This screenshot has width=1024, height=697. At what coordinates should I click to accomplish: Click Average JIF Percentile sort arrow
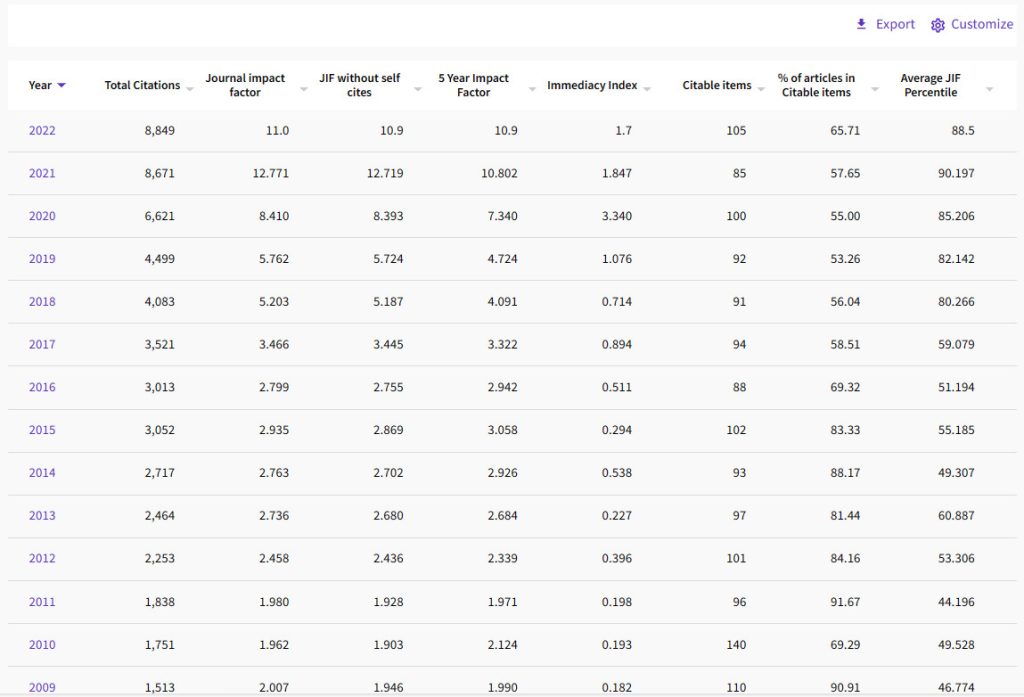click(989, 88)
